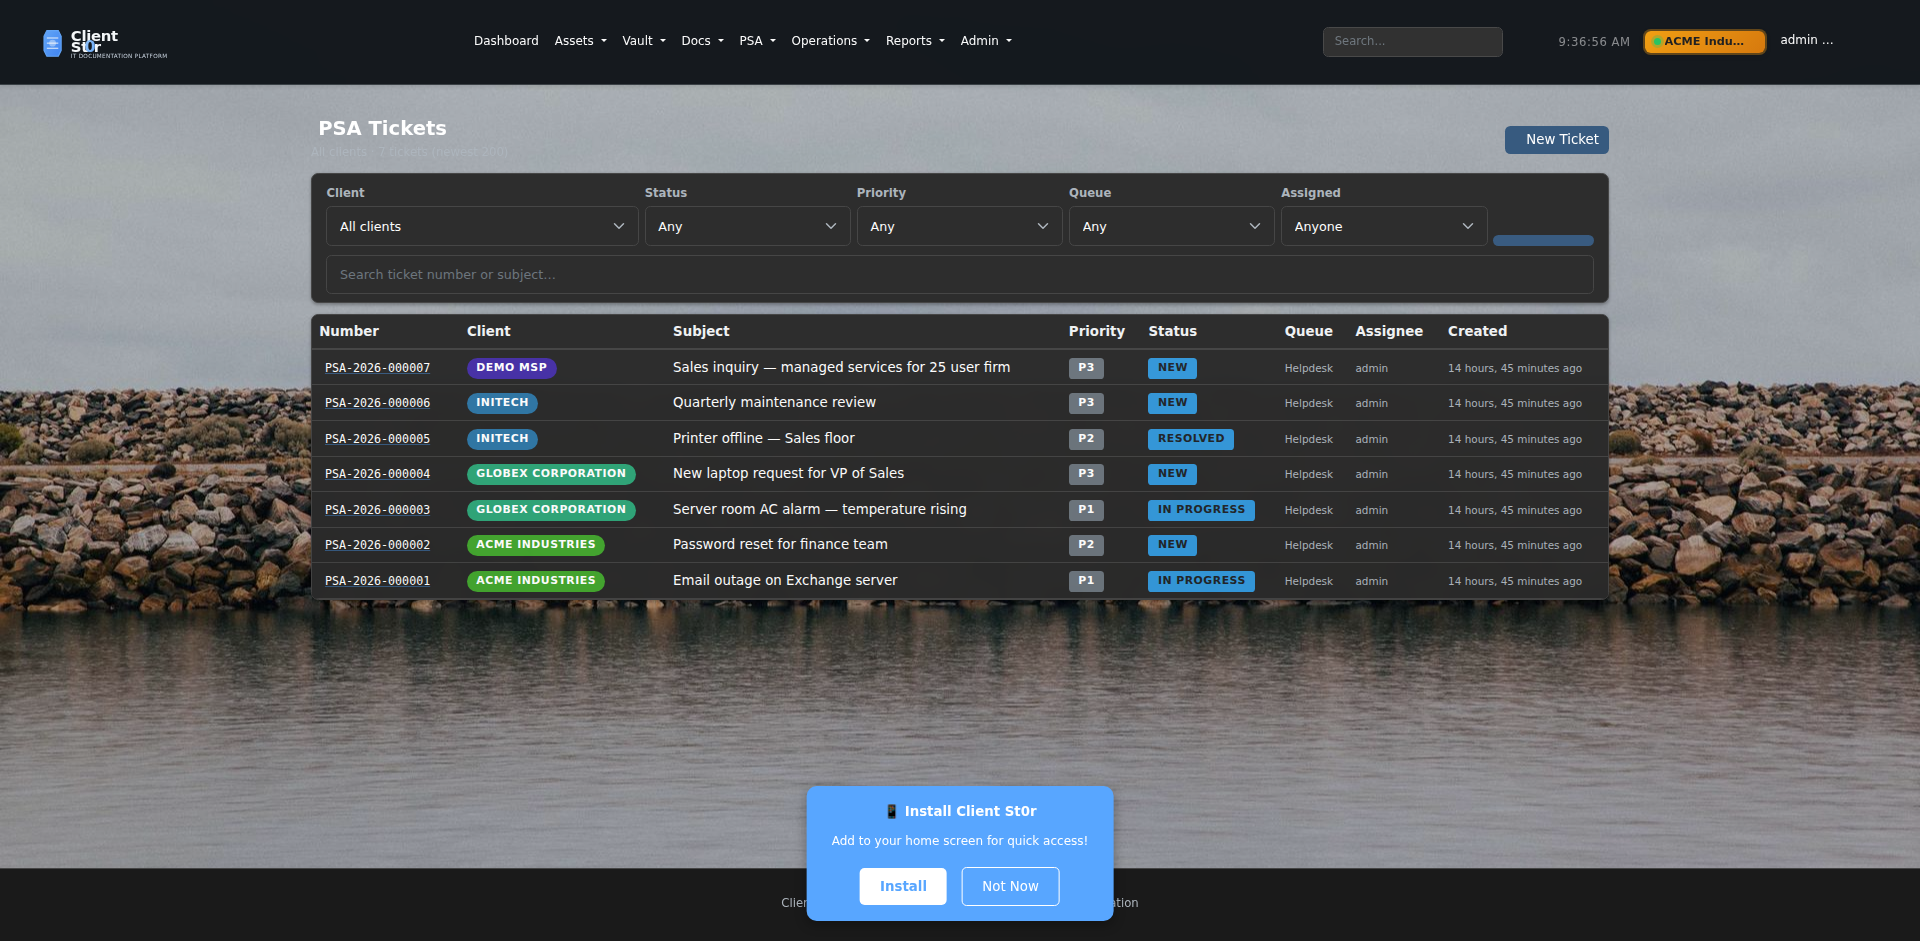Click the Created column header
The image size is (1920, 941).
pos(1477,331)
